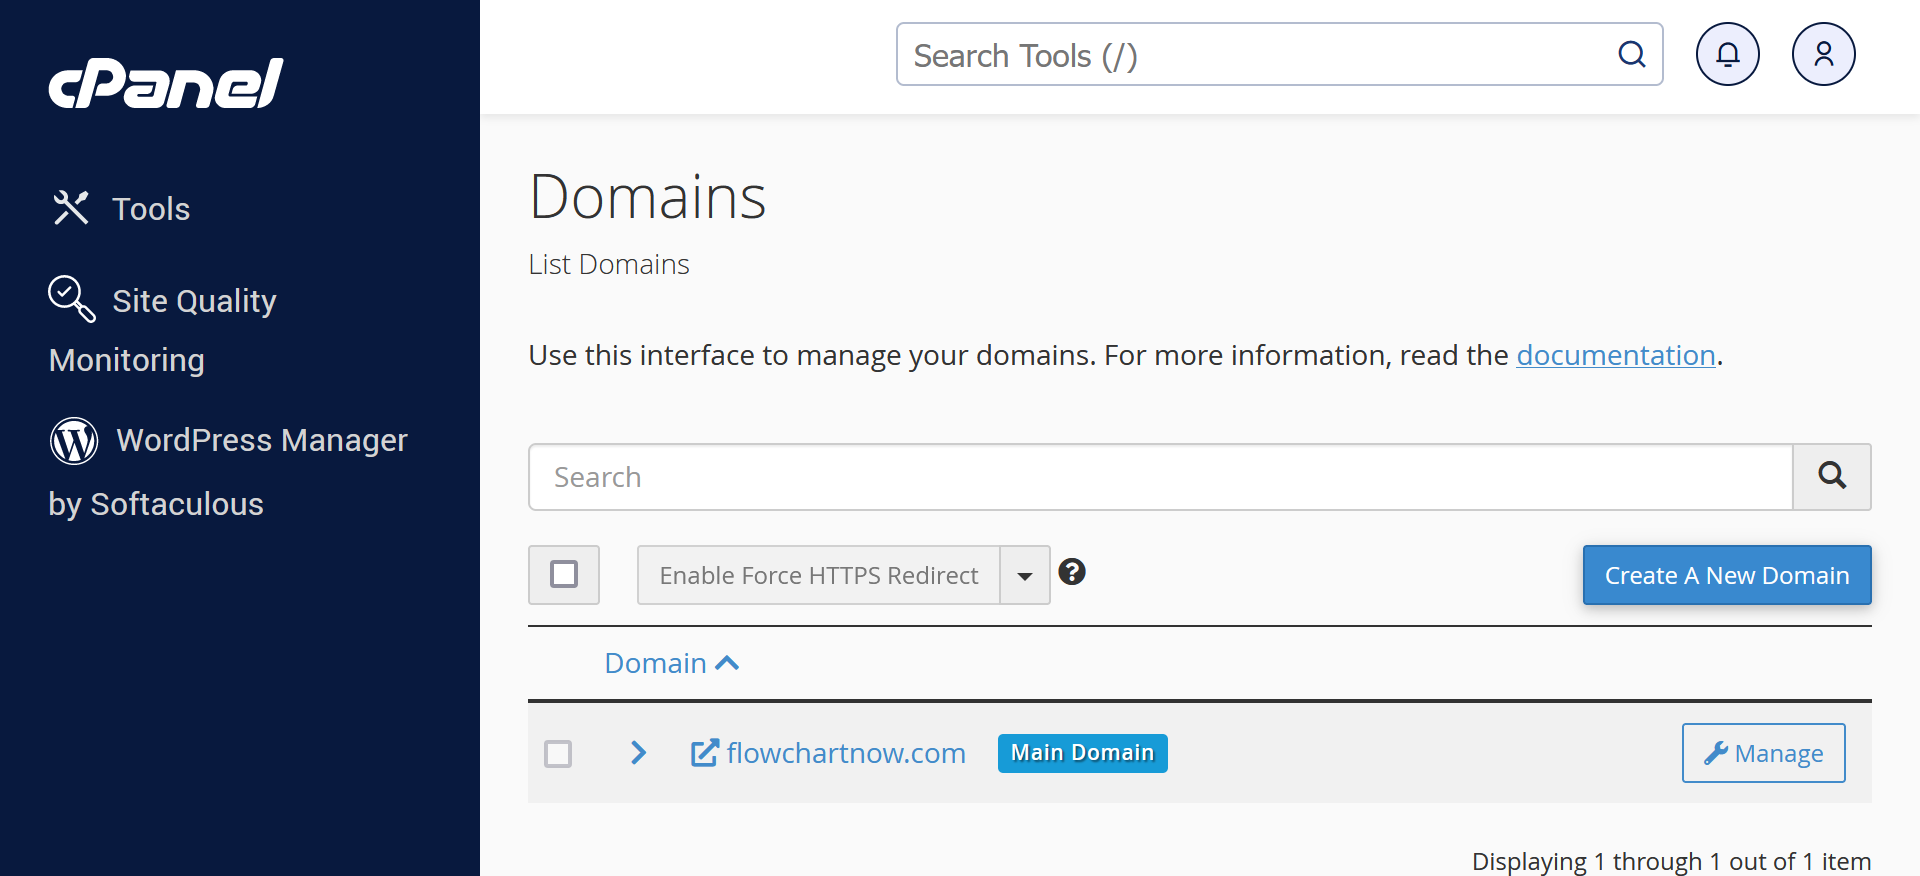Viewport: 1920px width, 876px height.
Task: Open the user account menu
Action: point(1824,54)
